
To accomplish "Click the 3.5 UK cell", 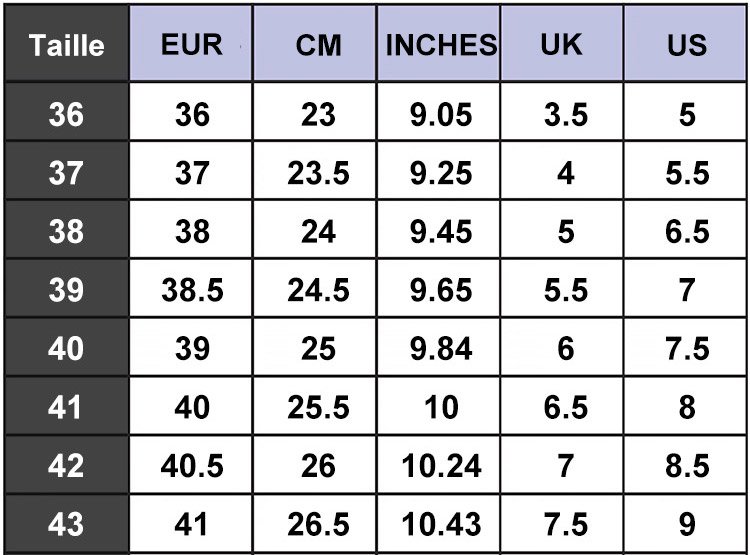I will tap(565, 114).
